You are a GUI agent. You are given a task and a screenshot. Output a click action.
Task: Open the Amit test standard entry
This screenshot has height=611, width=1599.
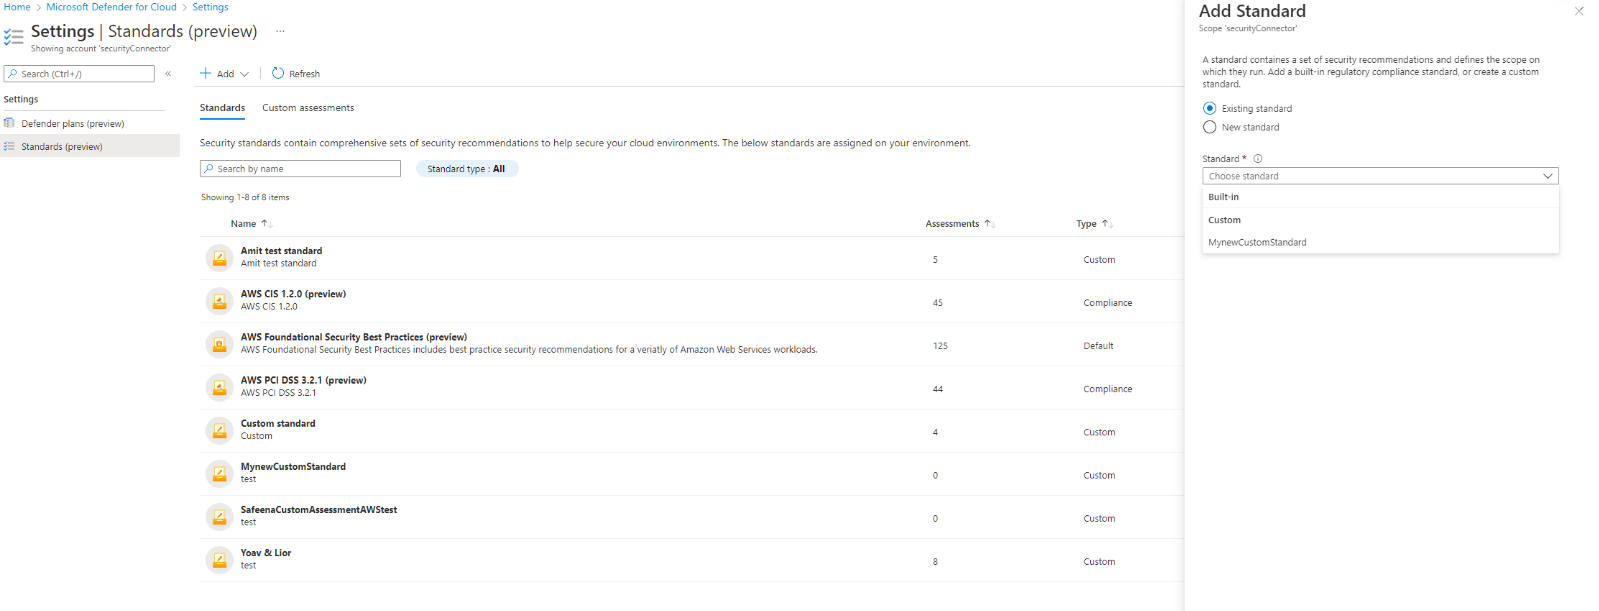pyautogui.click(x=281, y=251)
